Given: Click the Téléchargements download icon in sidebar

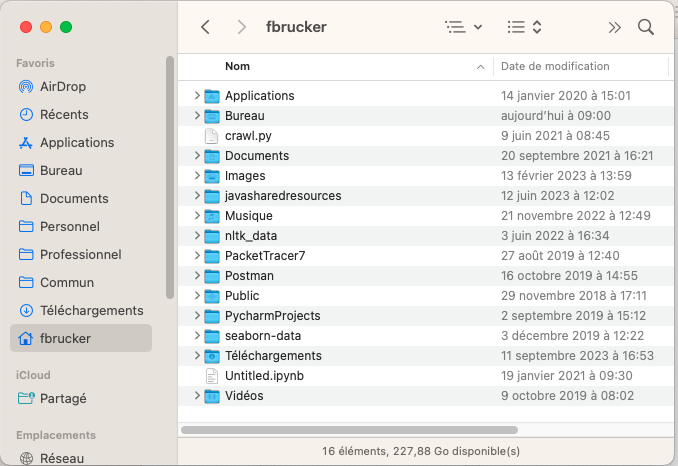Looking at the screenshot, I should (26, 310).
